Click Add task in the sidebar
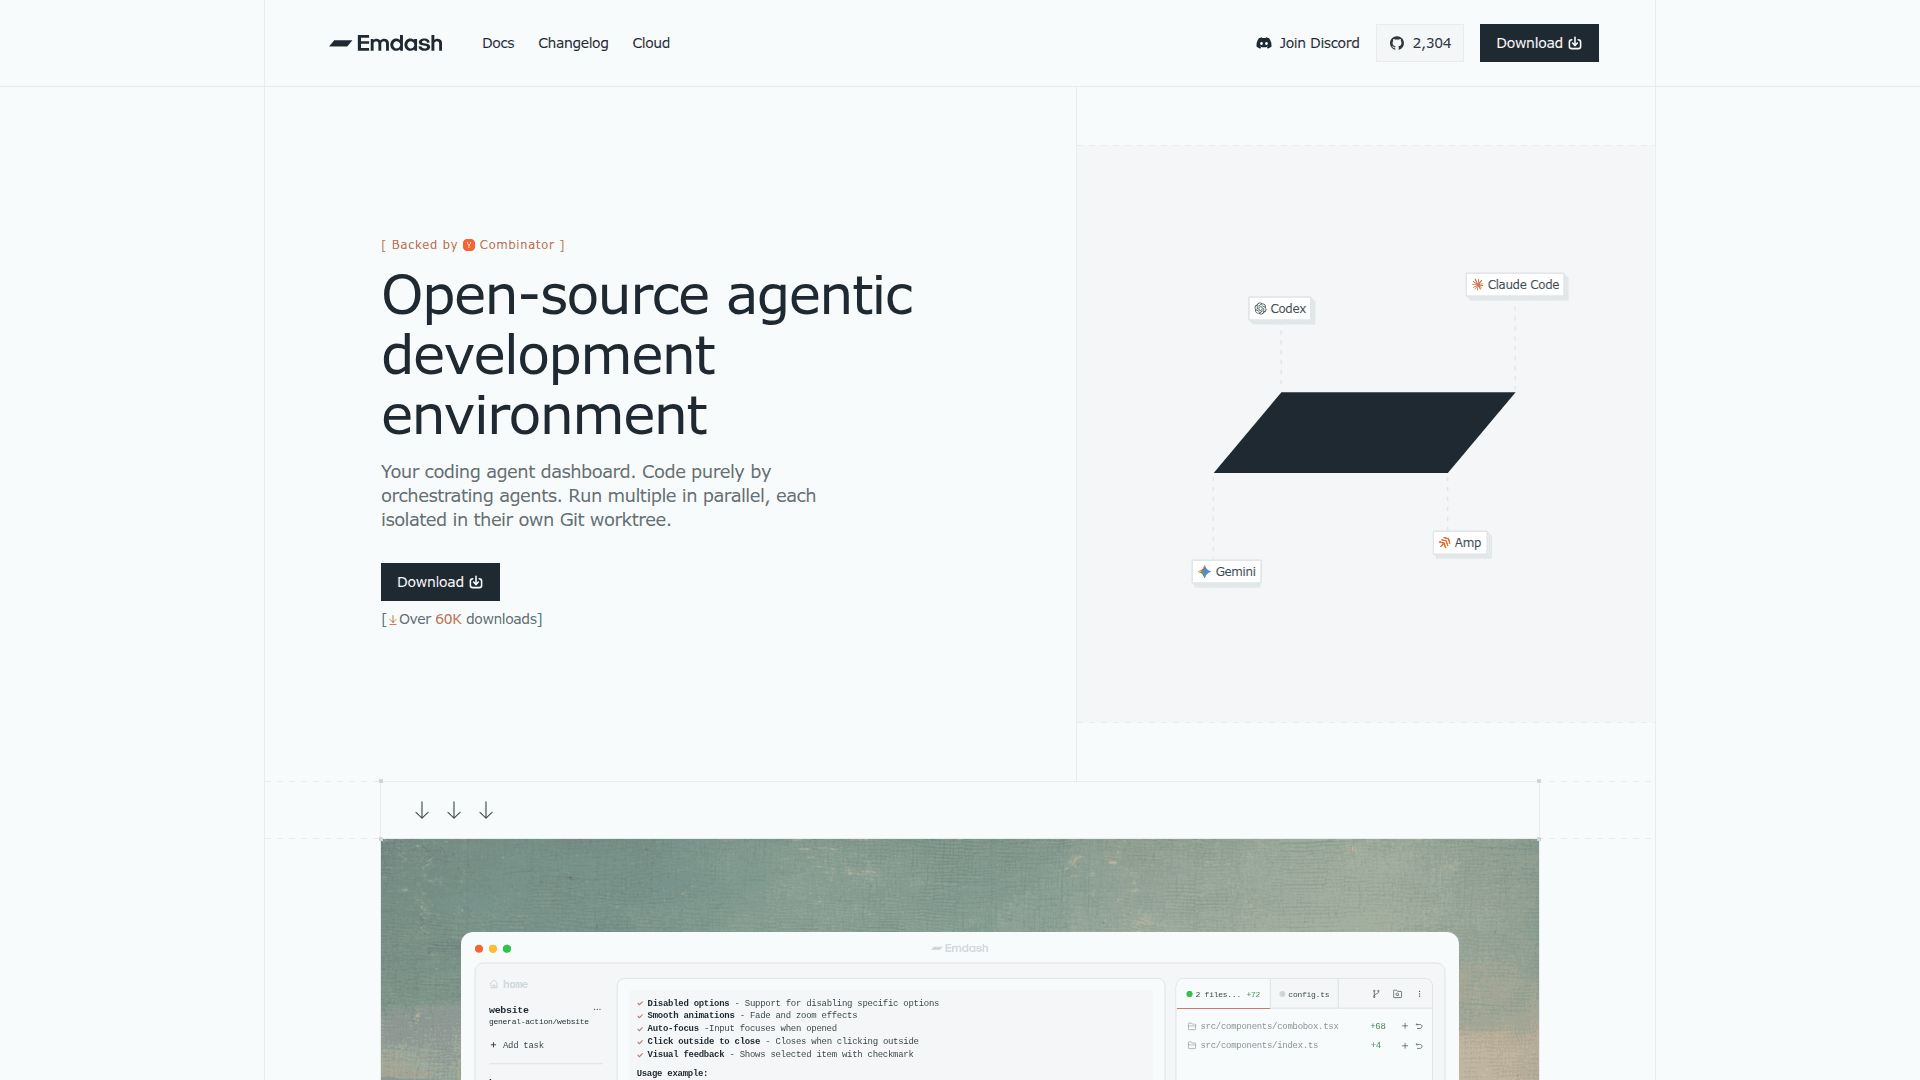The image size is (1920, 1080). click(517, 1045)
